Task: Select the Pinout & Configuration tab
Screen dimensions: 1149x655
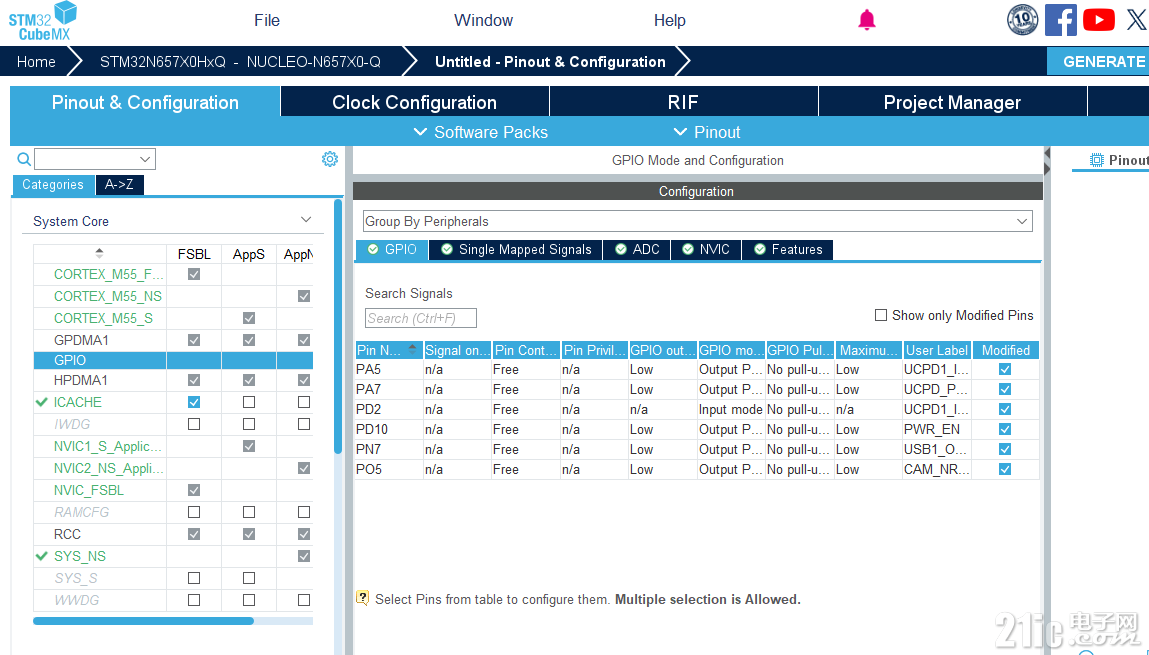Action: 145,102
